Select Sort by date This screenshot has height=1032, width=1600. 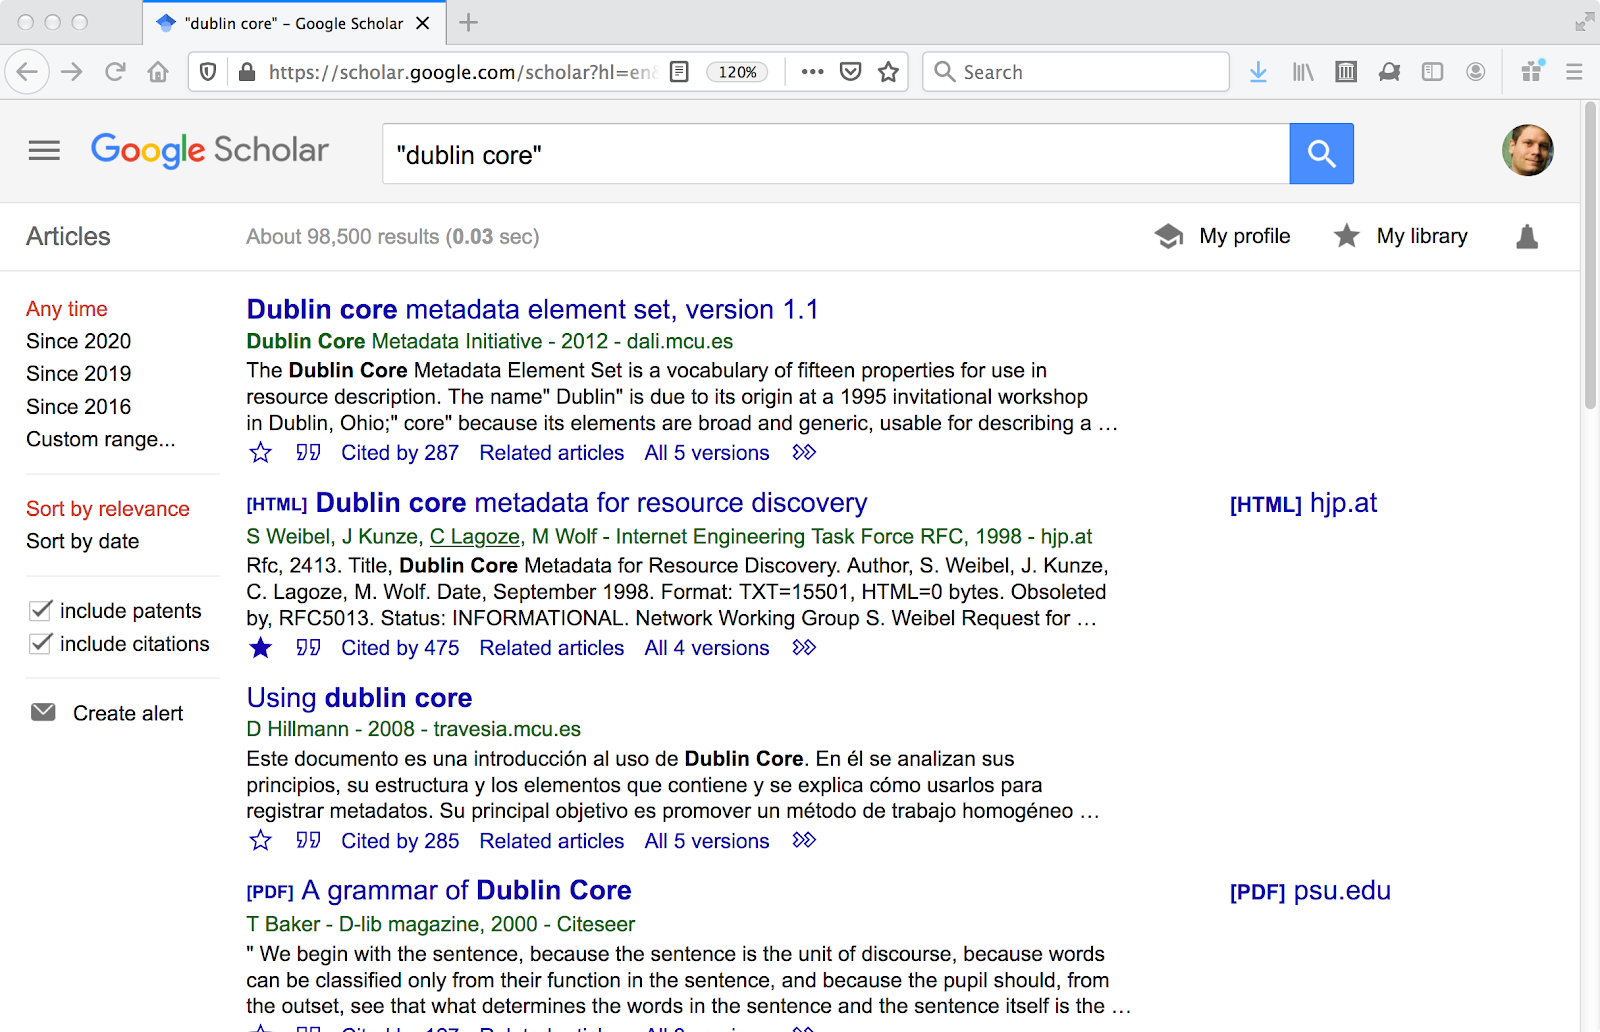pos(83,541)
